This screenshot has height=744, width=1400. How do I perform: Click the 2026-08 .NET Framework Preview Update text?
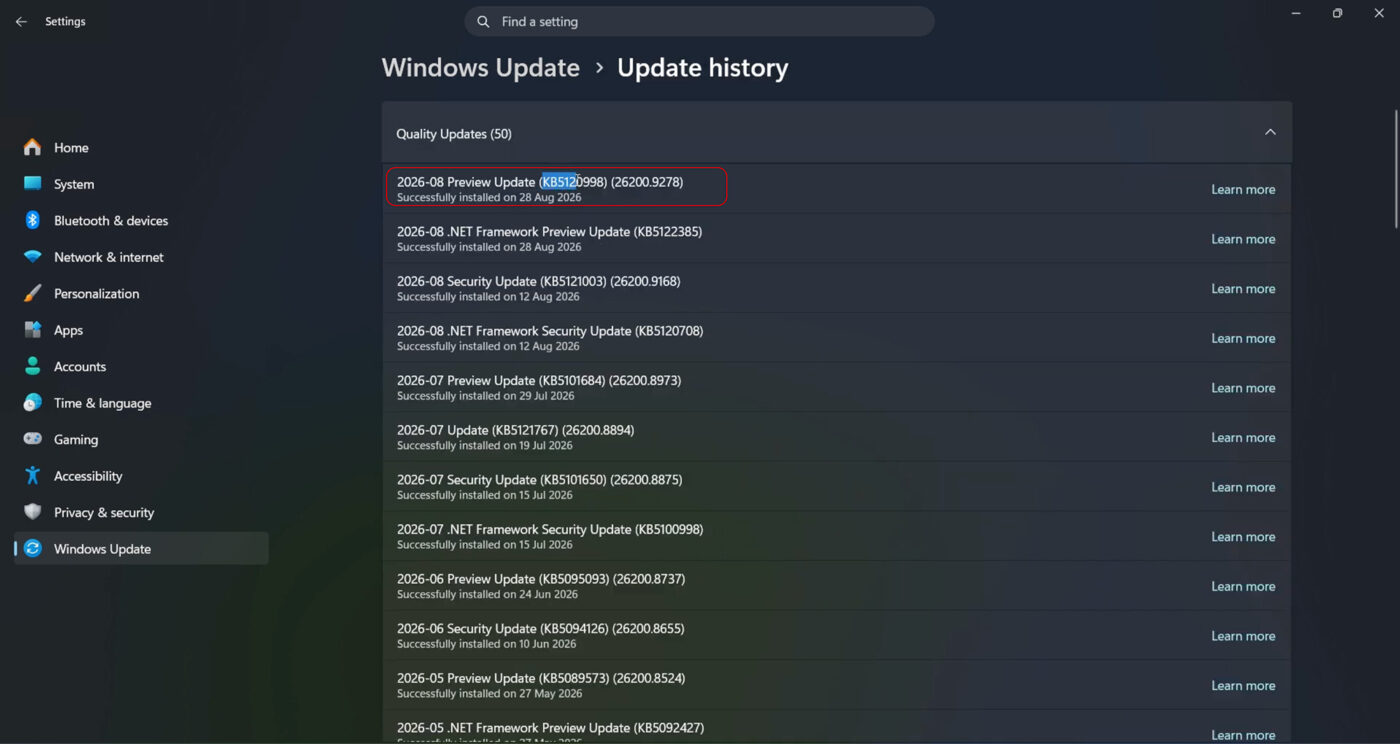coord(549,231)
